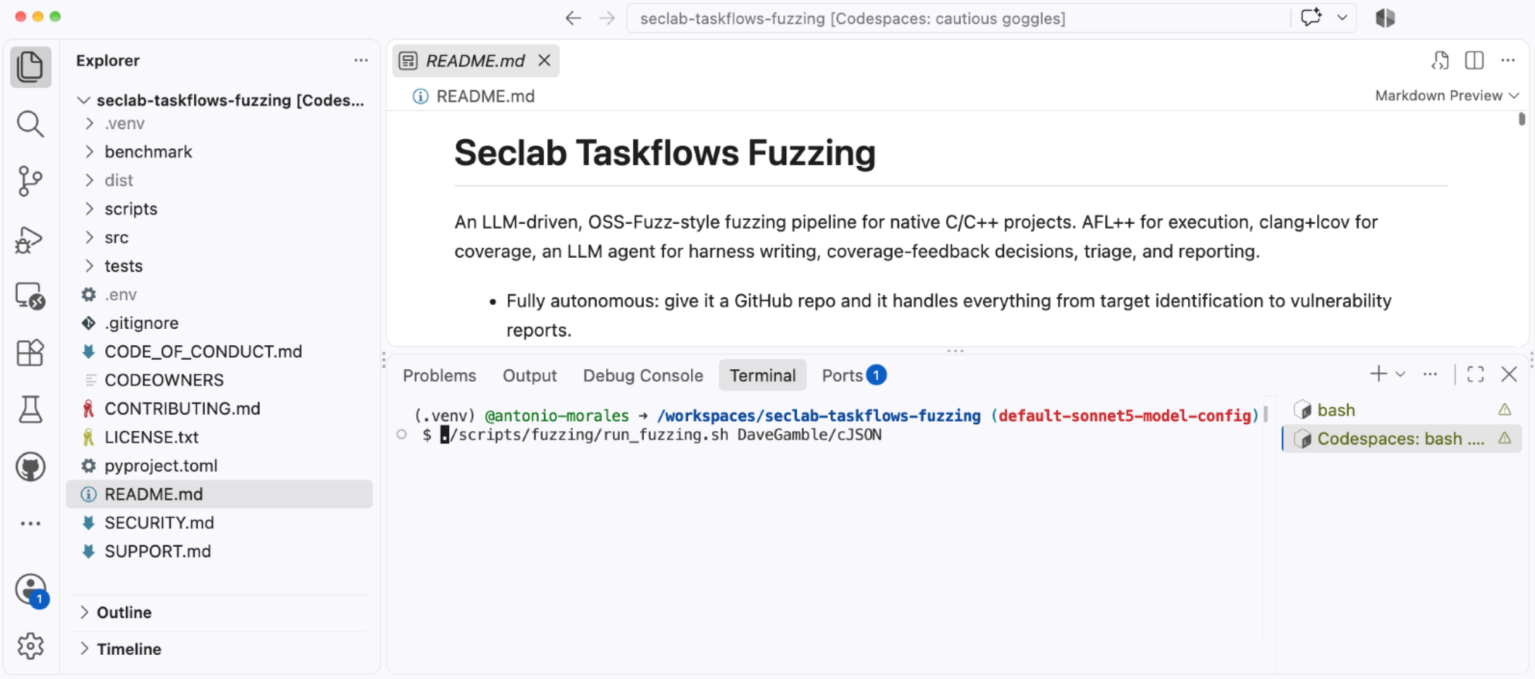
Task: Open pyproject.toml file
Action: coord(221,466)
